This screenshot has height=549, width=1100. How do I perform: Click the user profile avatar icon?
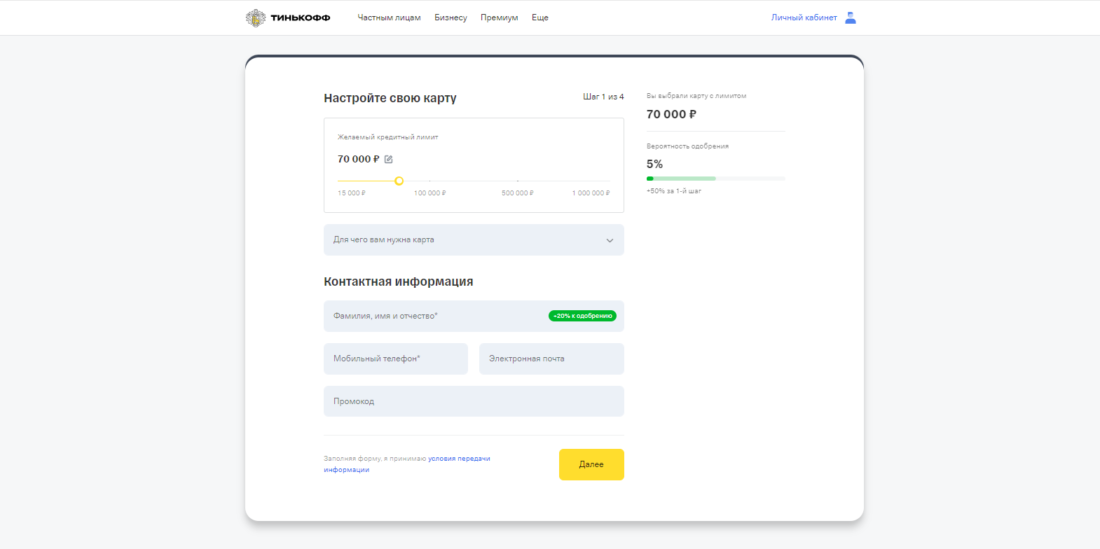tap(850, 18)
